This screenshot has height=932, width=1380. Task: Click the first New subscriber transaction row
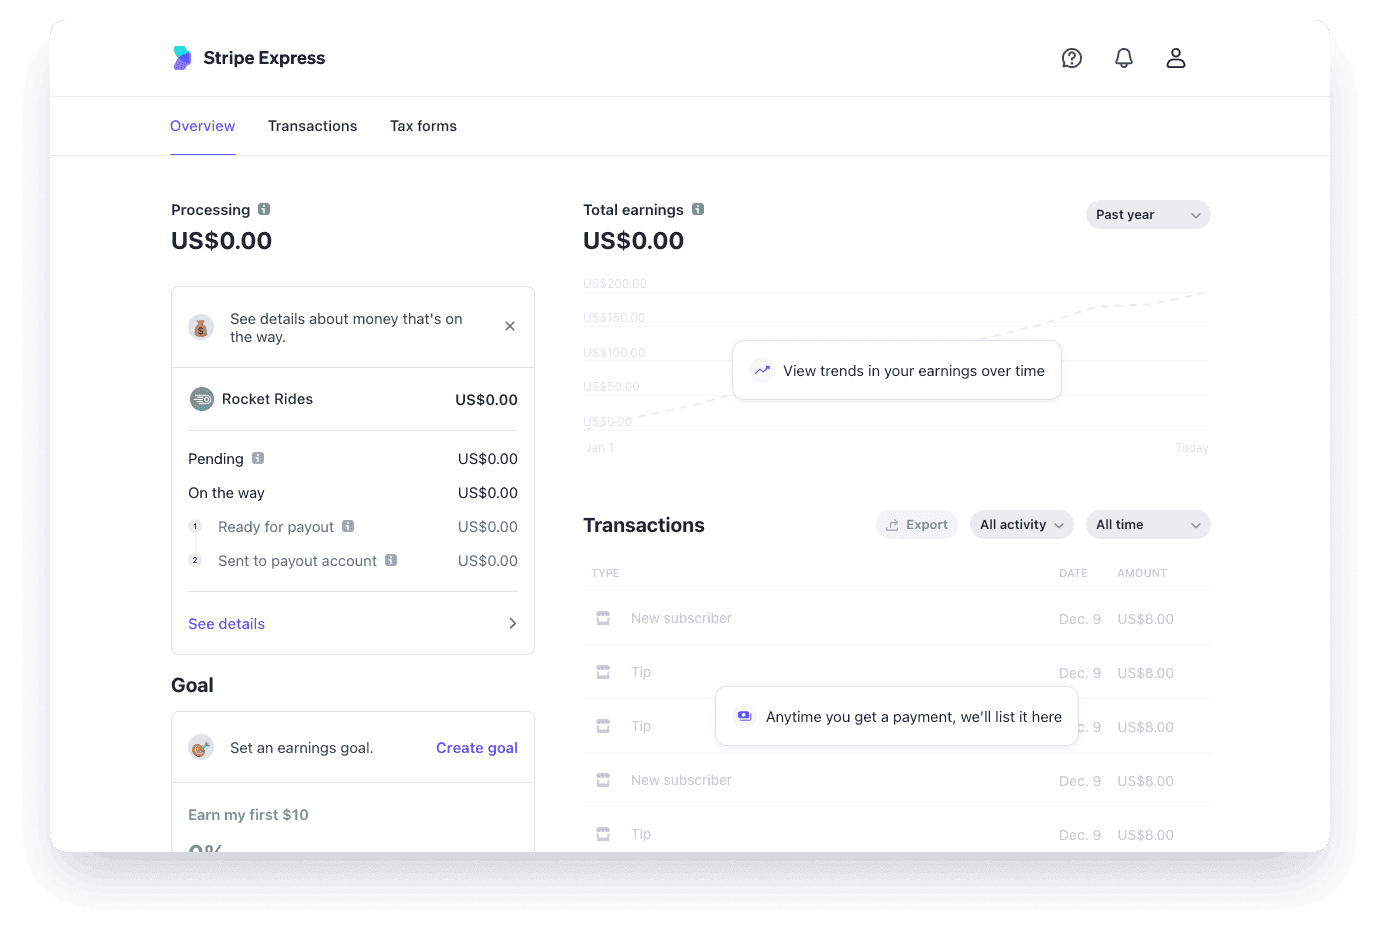tap(897, 618)
